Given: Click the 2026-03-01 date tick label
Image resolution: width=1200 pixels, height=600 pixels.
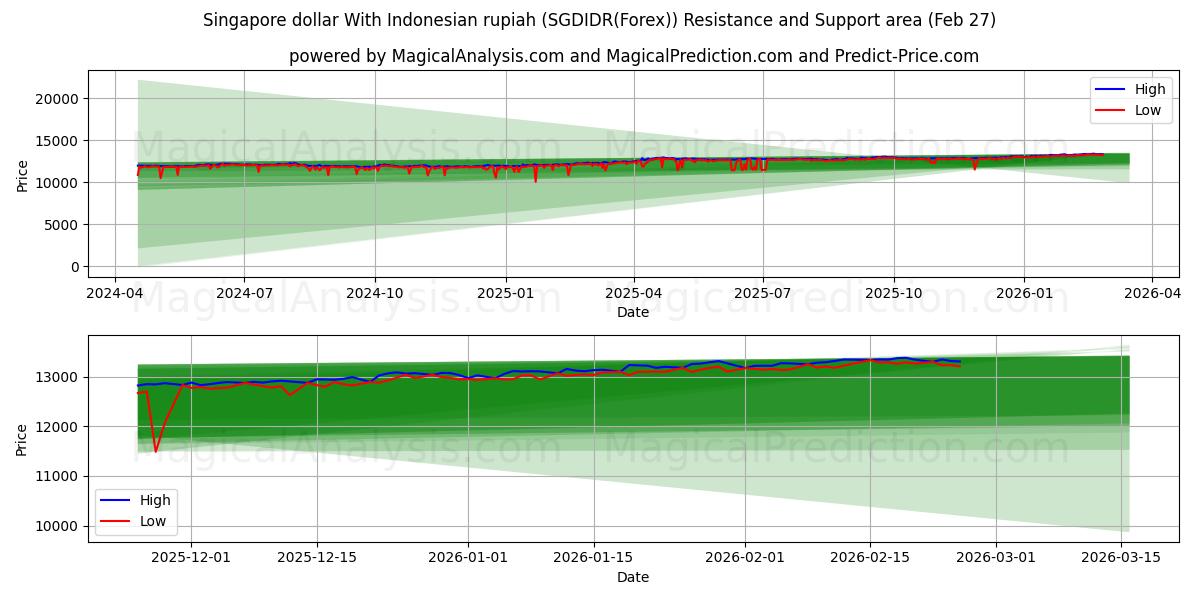Looking at the screenshot, I should (996, 557).
